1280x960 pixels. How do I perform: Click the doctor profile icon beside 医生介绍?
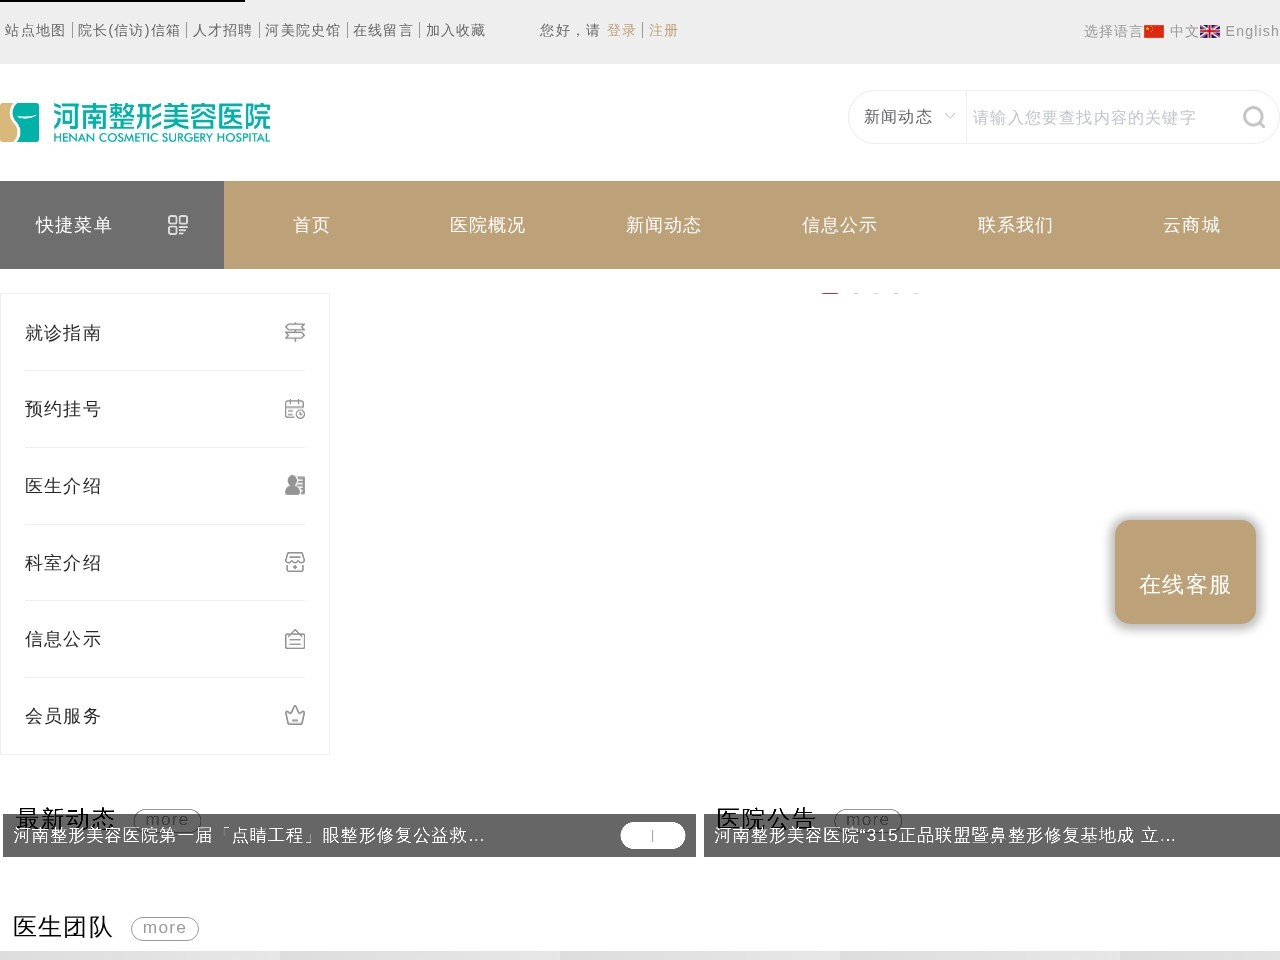tap(295, 485)
